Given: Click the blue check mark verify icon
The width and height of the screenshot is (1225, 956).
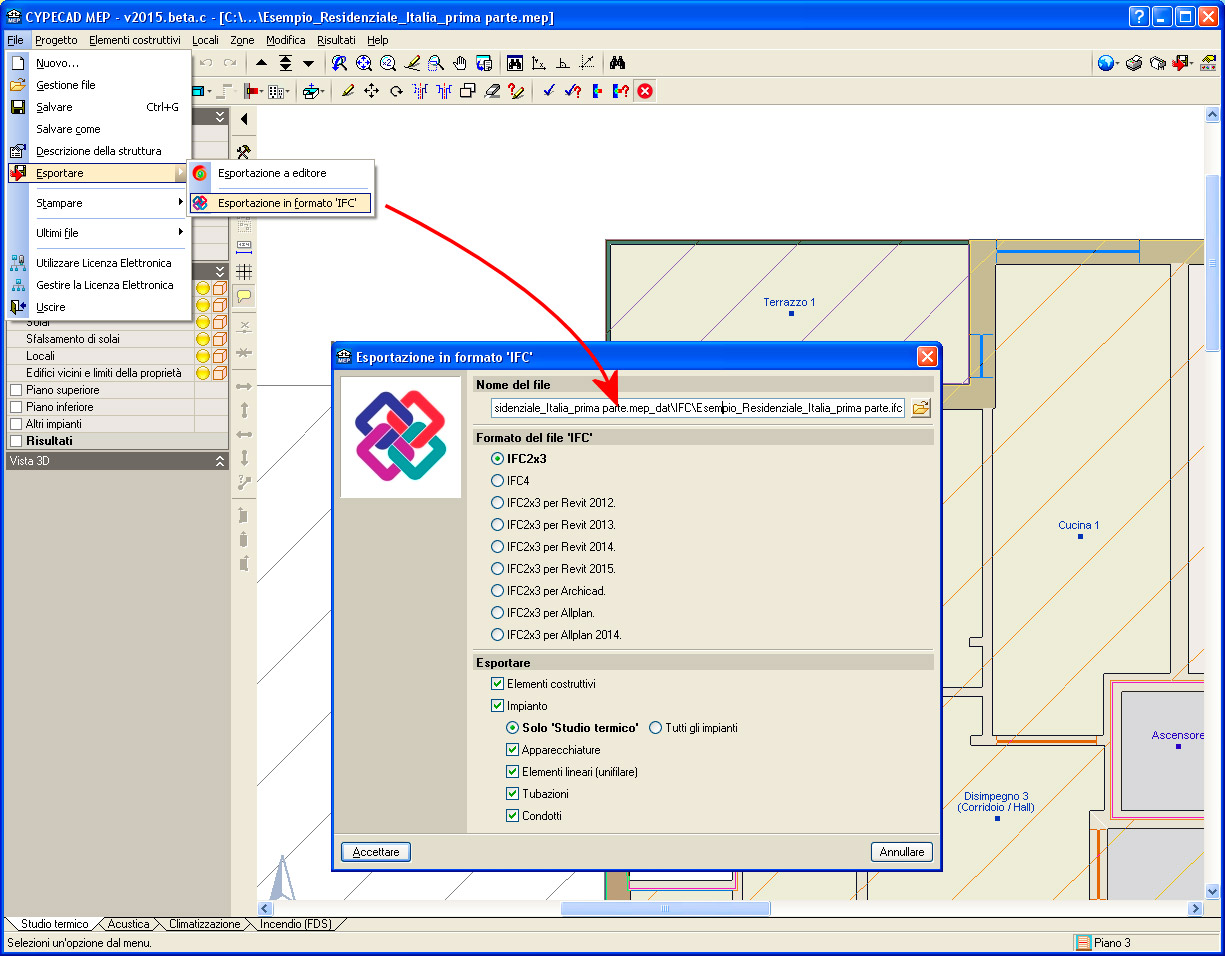Looking at the screenshot, I should pos(549,91).
